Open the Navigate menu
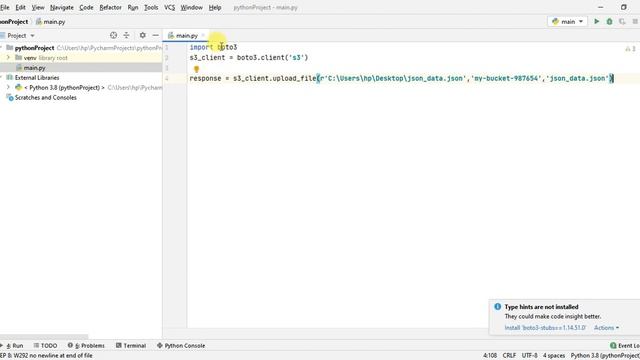Viewport: 640px width, 360px height. point(62,7)
